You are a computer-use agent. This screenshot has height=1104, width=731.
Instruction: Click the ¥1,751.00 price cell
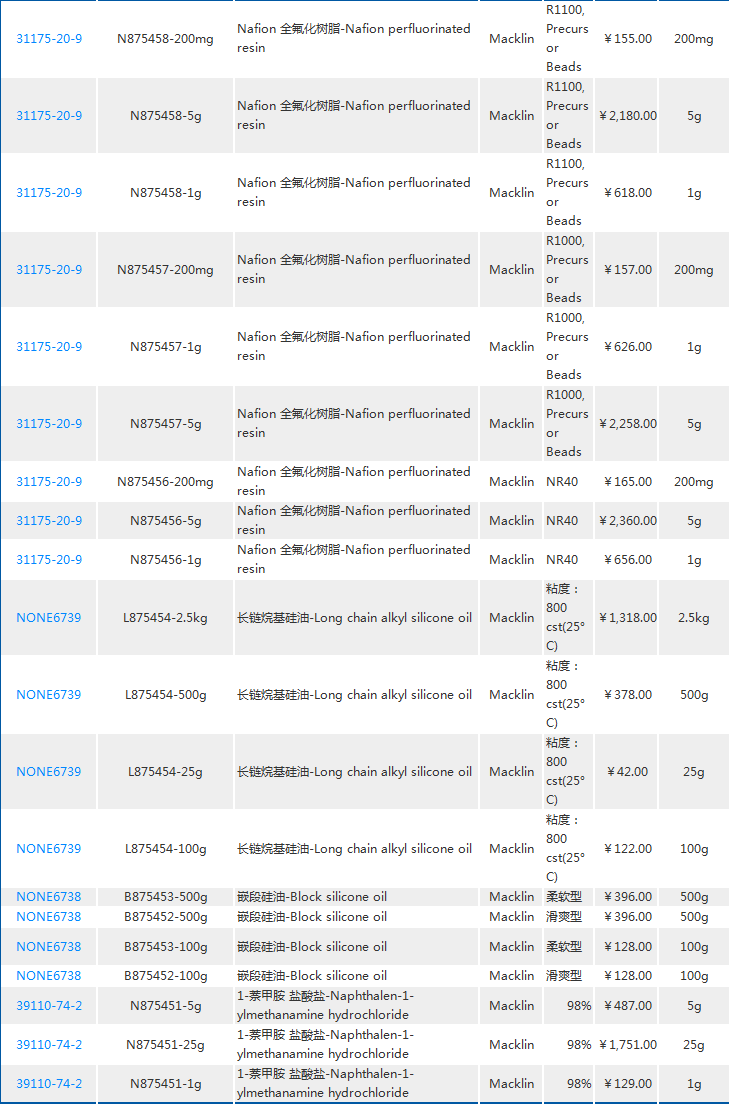(x=628, y=1045)
